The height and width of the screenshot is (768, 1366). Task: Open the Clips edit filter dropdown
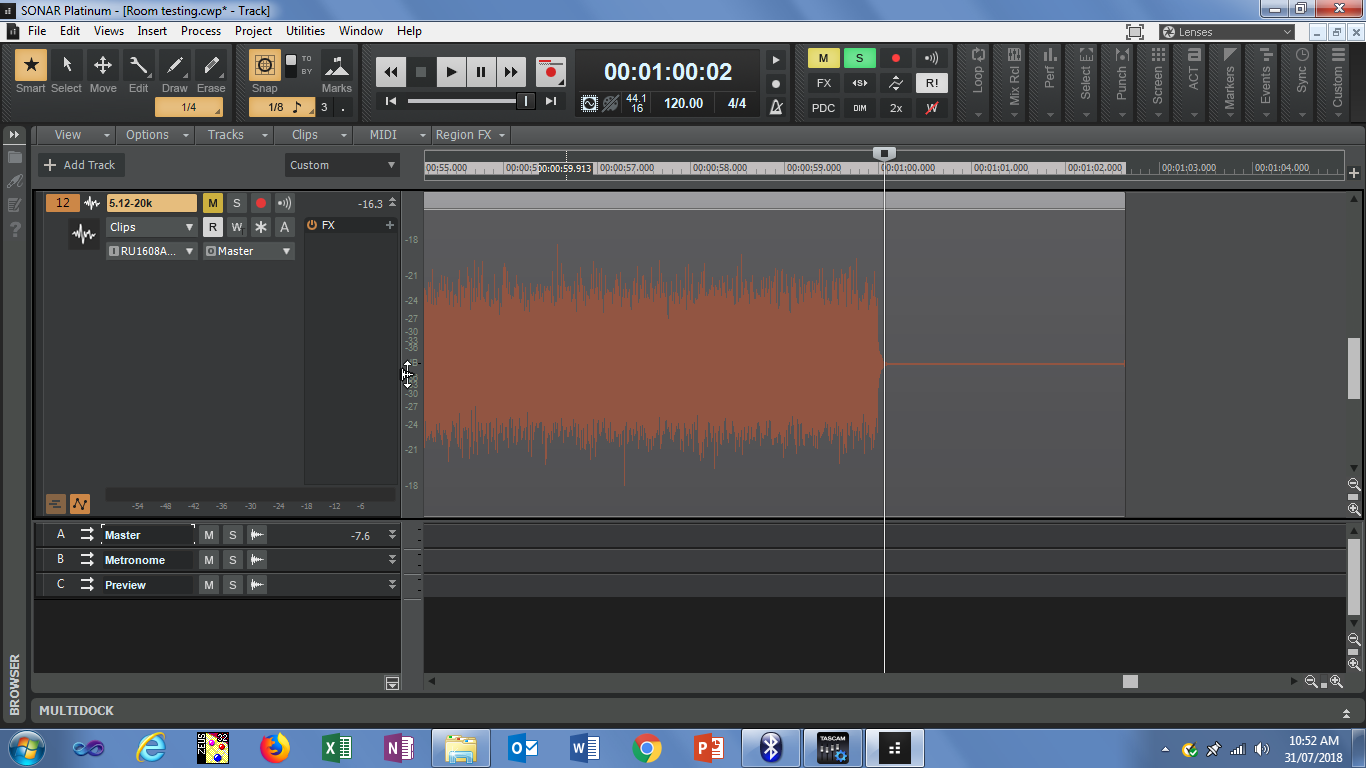pyautogui.click(x=152, y=227)
